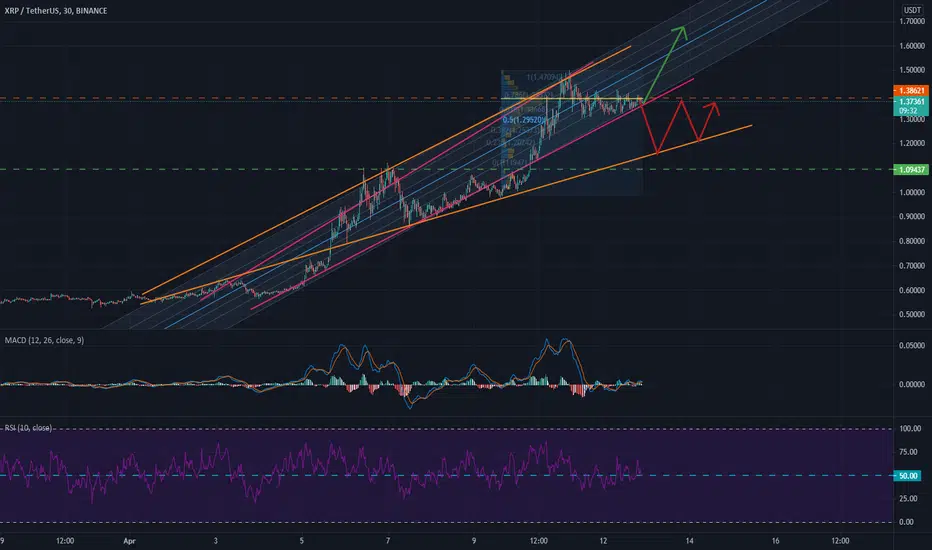
Task: Open the MACD (12, 26, close, 9) indicator label
Action: pyautogui.click(x=44, y=340)
